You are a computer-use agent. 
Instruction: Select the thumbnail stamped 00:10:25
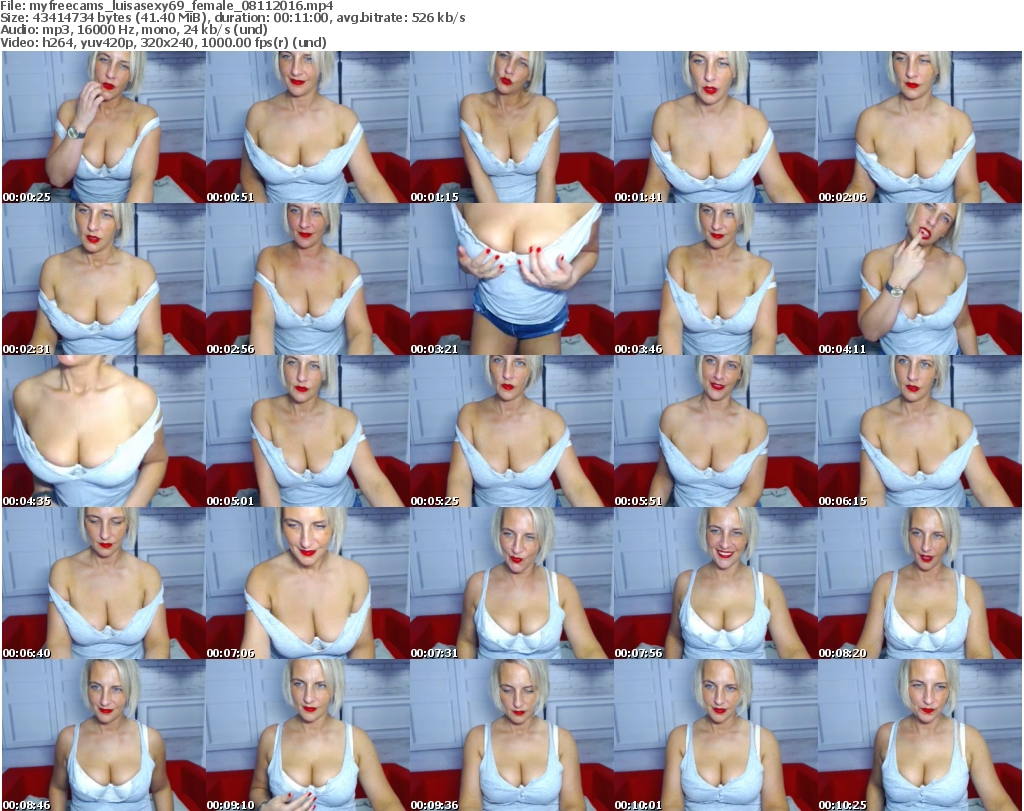[920, 735]
